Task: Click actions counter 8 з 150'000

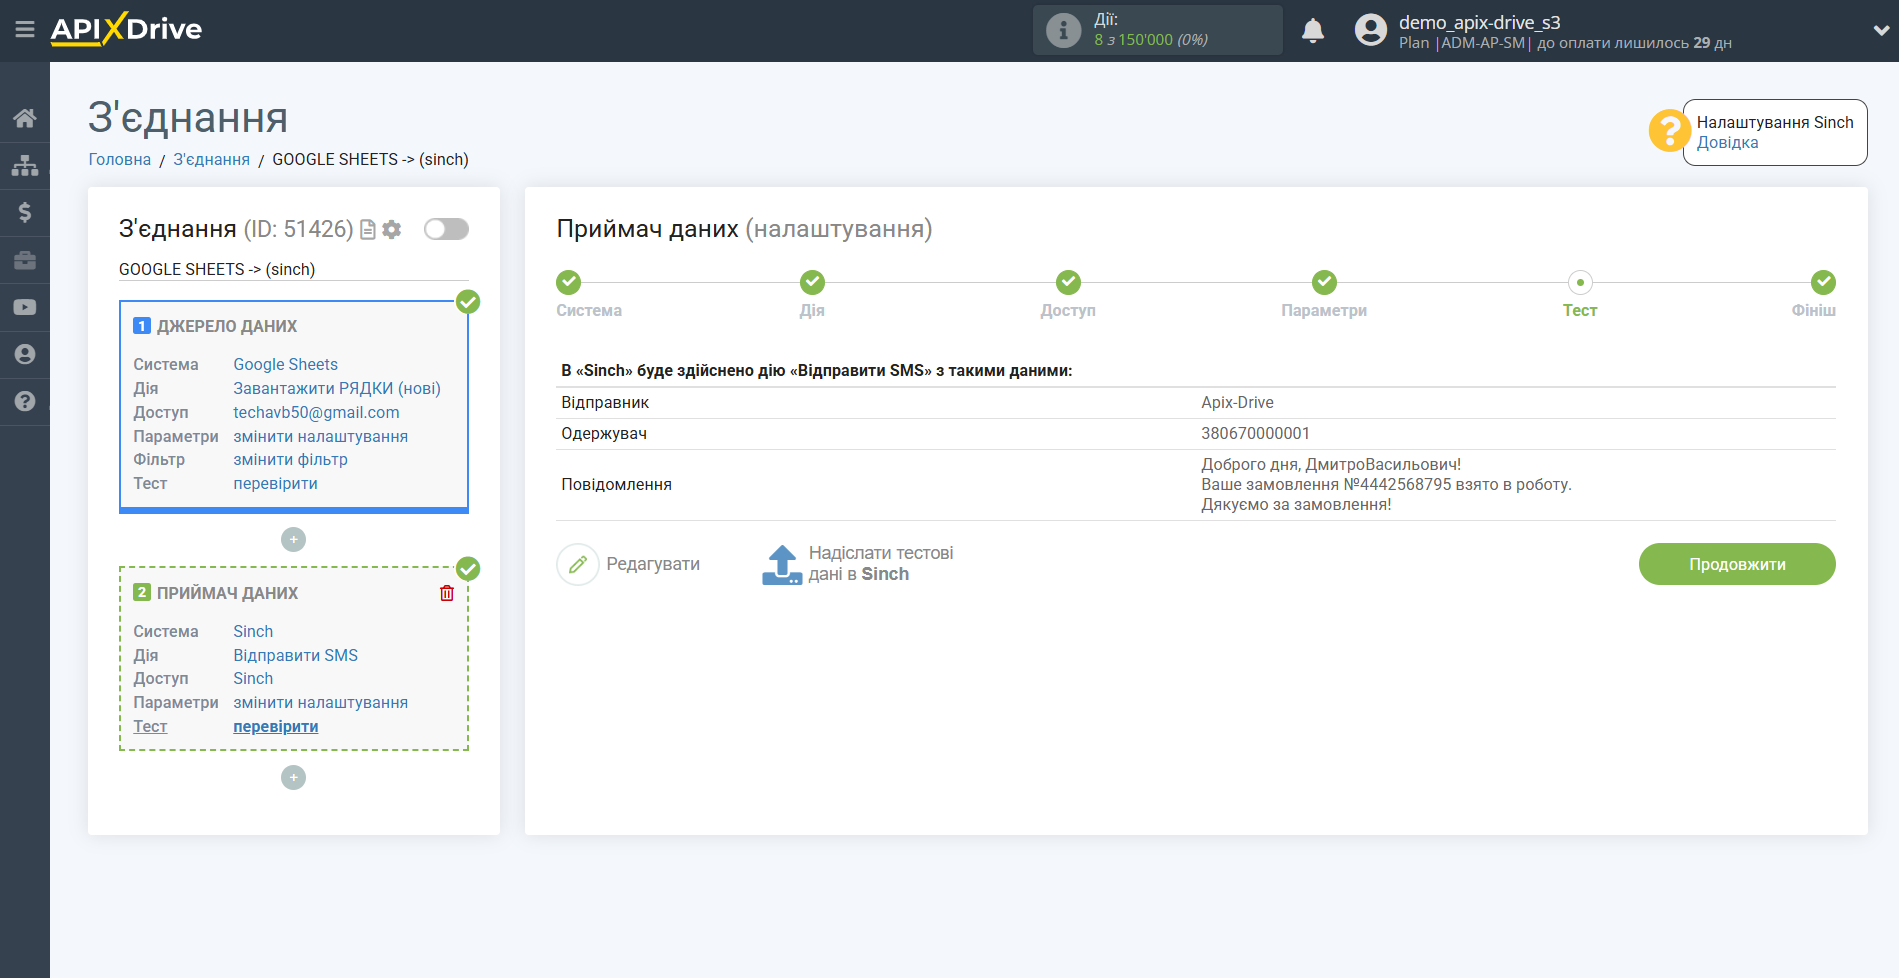Action: coord(1151,40)
